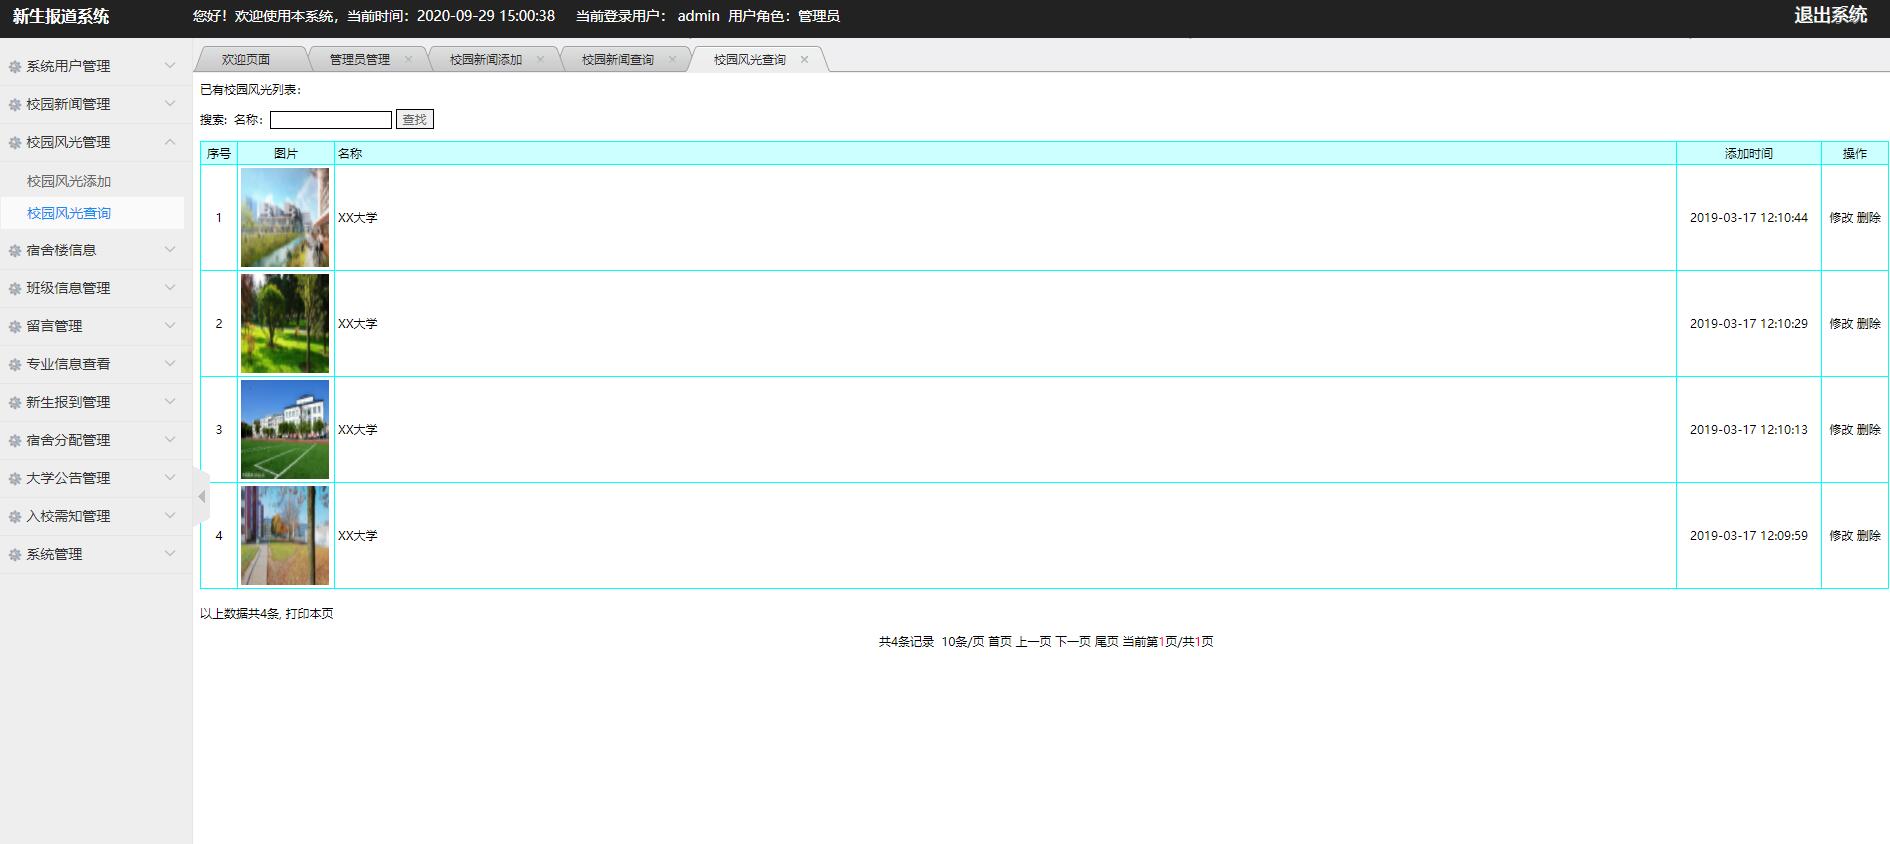Expand the 留言管理 menu chevron
Viewport: 1890px width, 844px height.
point(170,326)
